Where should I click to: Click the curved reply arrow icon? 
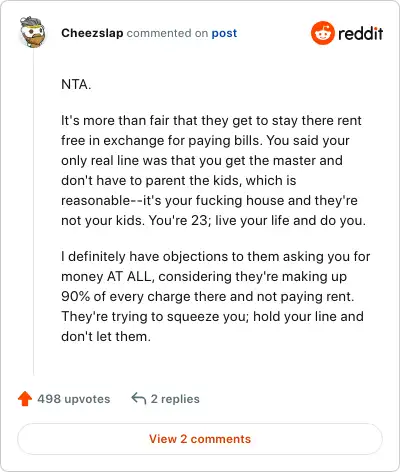pos(139,398)
